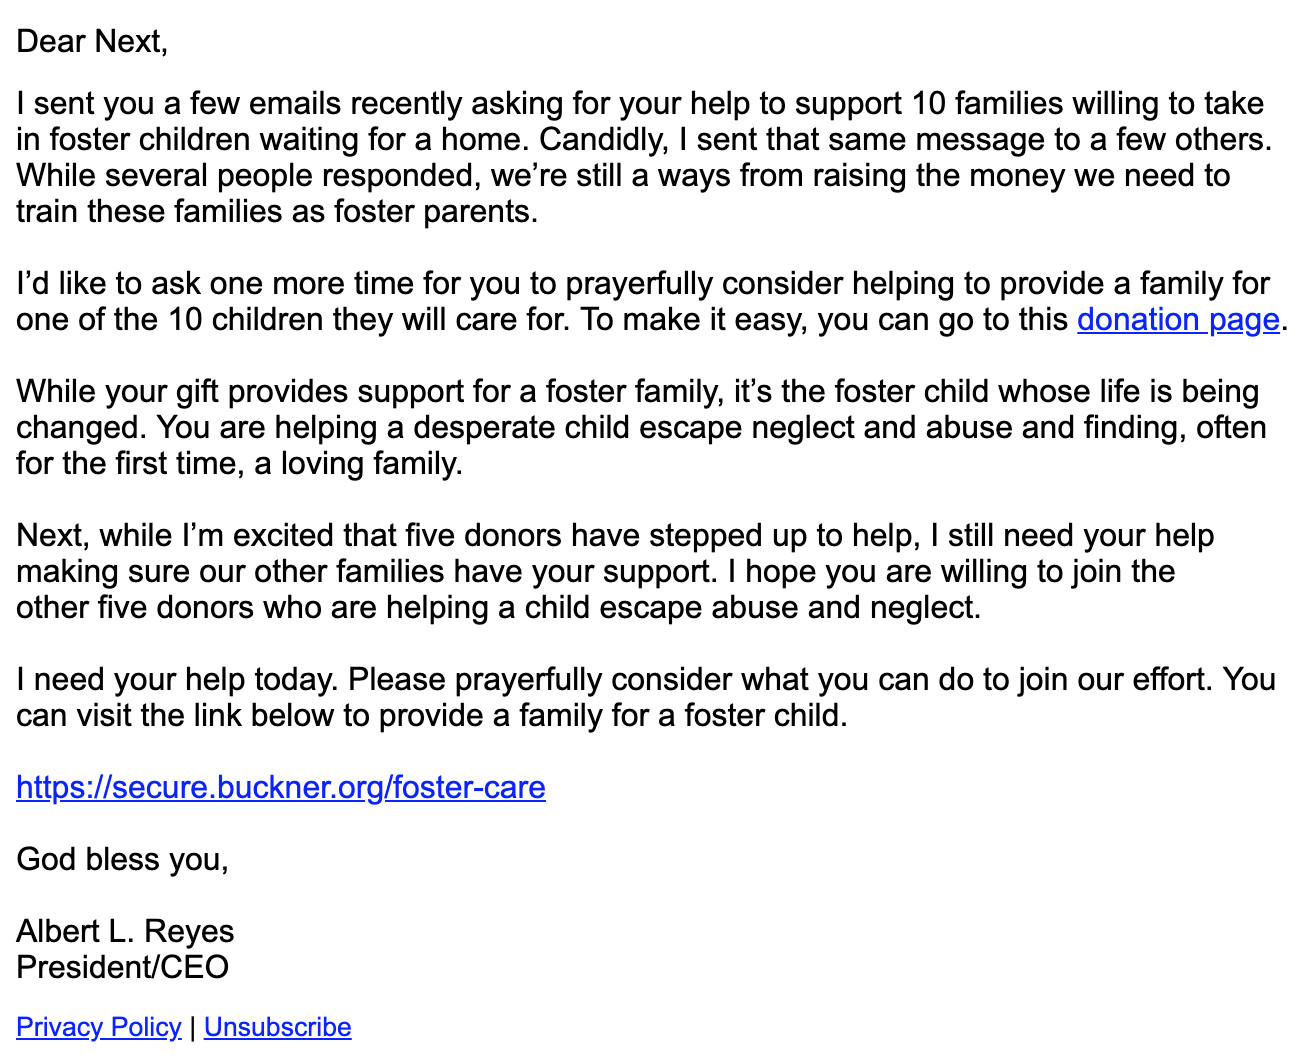Click the secure.buckner.org foster-care URL
The image size is (1312, 1064).
pos(281,788)
